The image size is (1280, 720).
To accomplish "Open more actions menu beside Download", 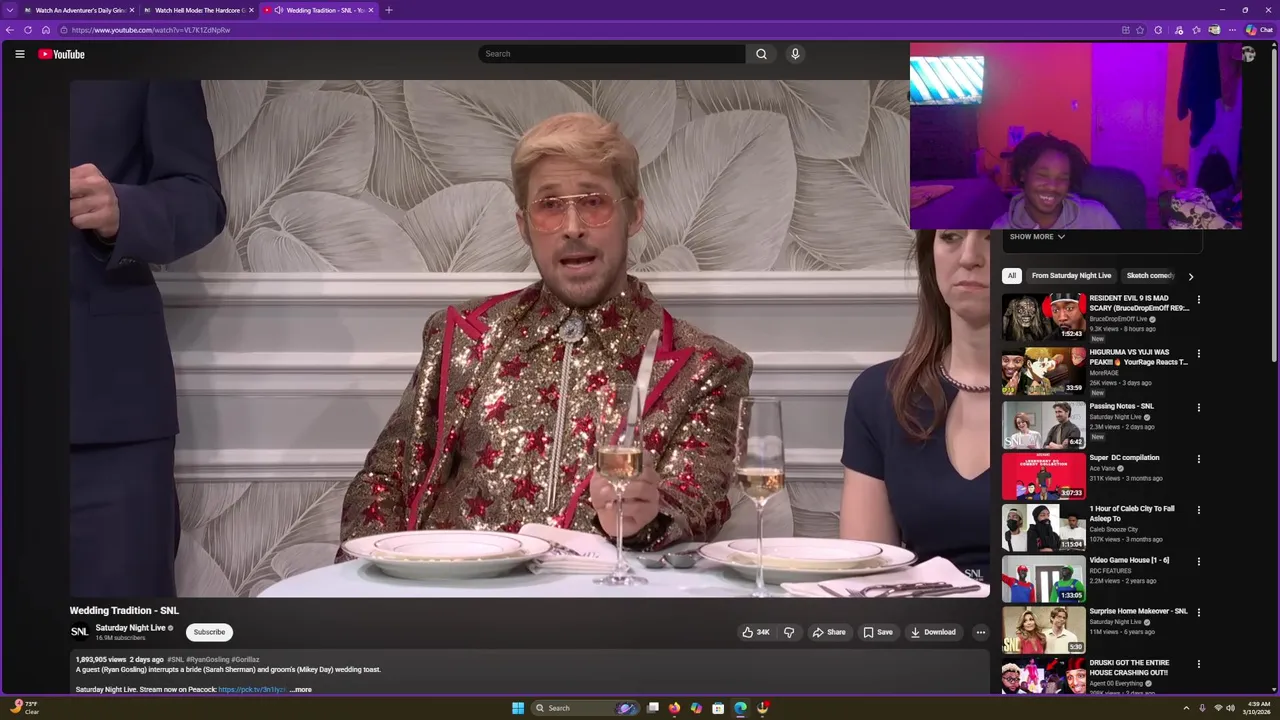I will pyautogui.click(x=980, y=632).
